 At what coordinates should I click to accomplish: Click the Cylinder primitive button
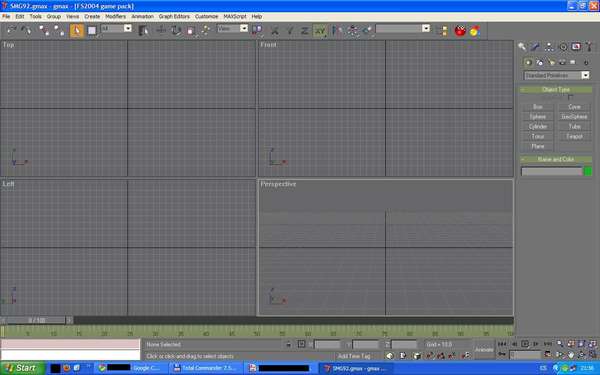pyautogui.click(x=538, y=126)
